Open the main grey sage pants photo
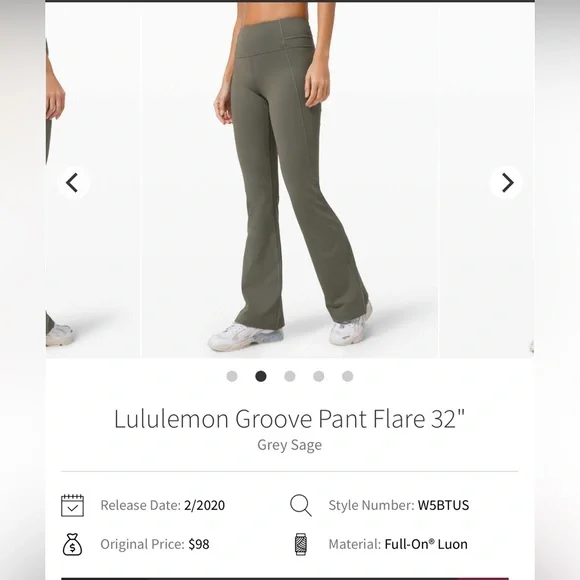 (x=290, y=180)
